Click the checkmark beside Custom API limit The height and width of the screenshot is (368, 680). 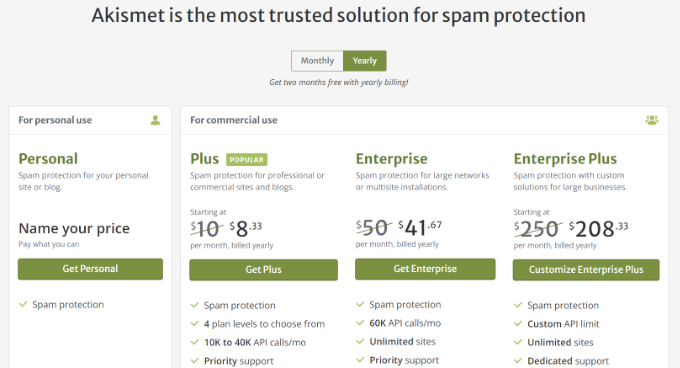(x=518, y=324)
